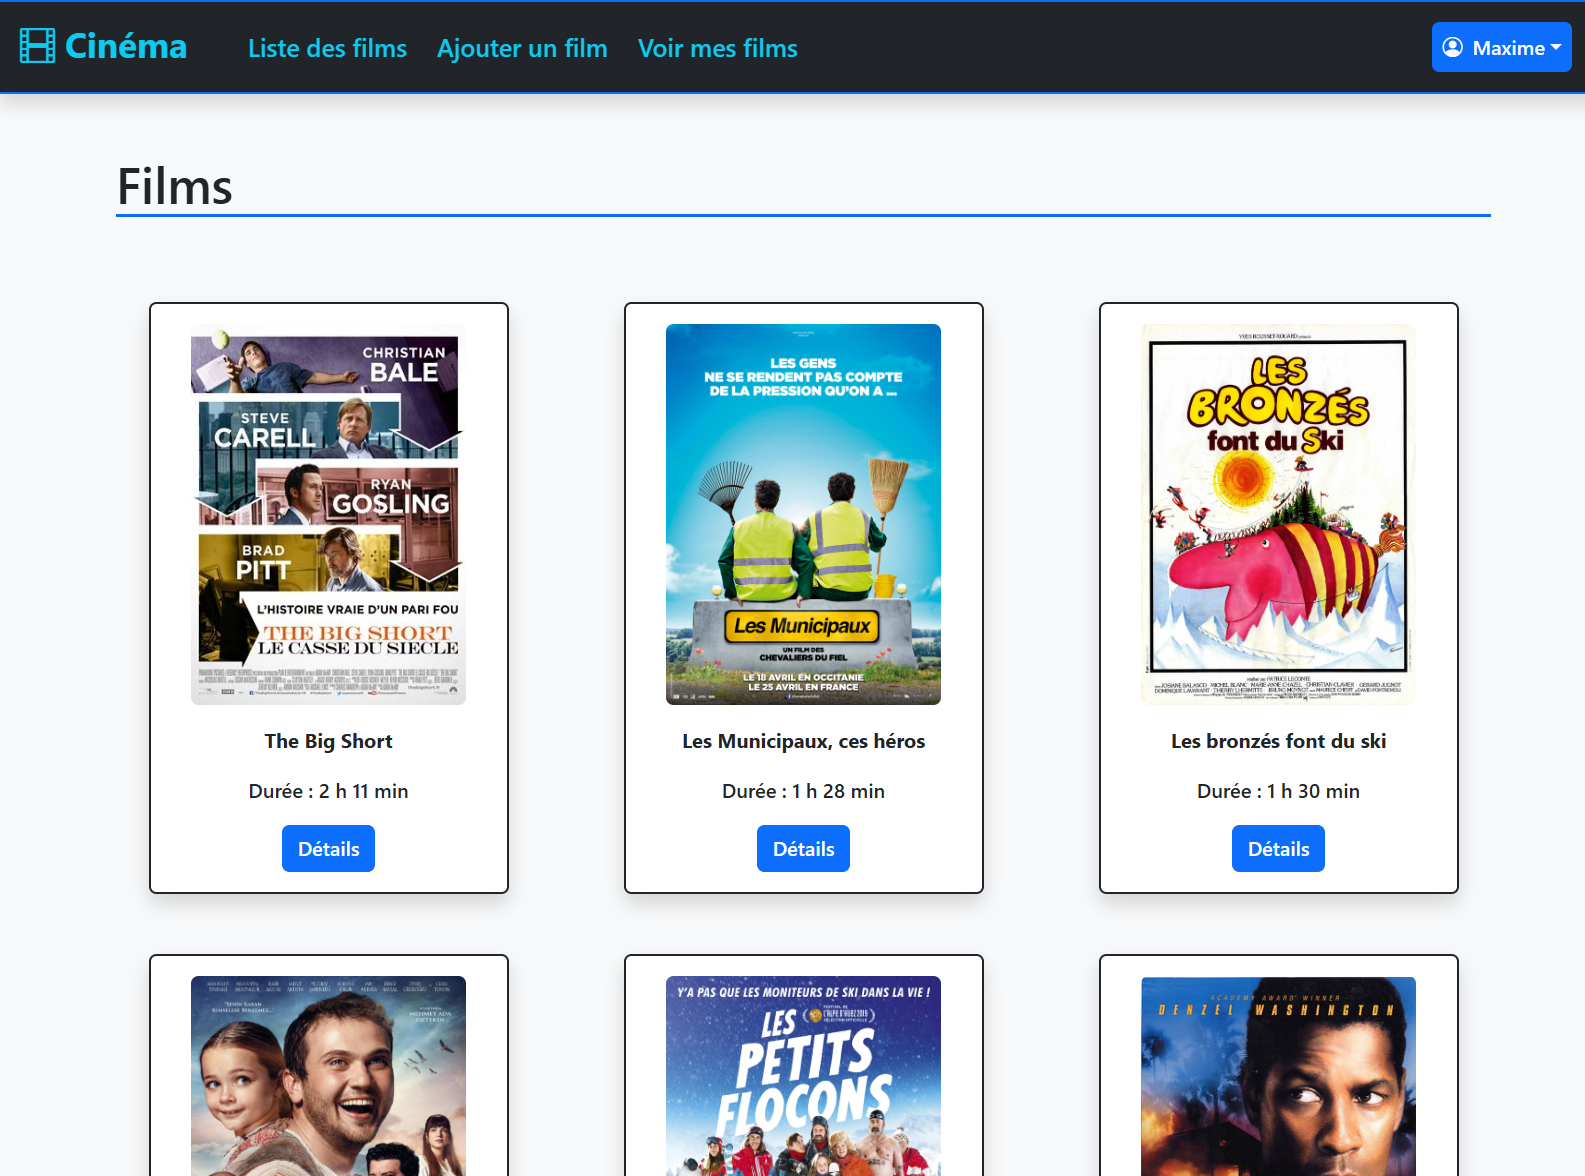The width and height of the screenshot is (1585, 1176).
Task: Click The Big Short poster thumbnail
Action: 328,514
